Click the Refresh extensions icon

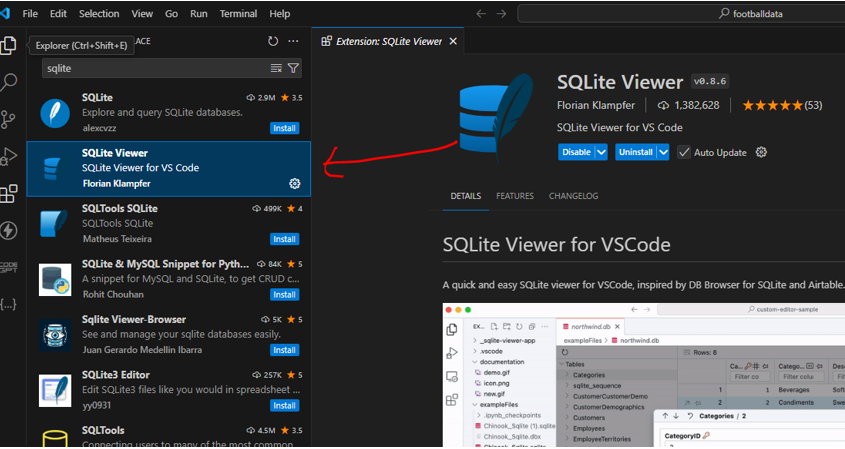click(273, 41)
